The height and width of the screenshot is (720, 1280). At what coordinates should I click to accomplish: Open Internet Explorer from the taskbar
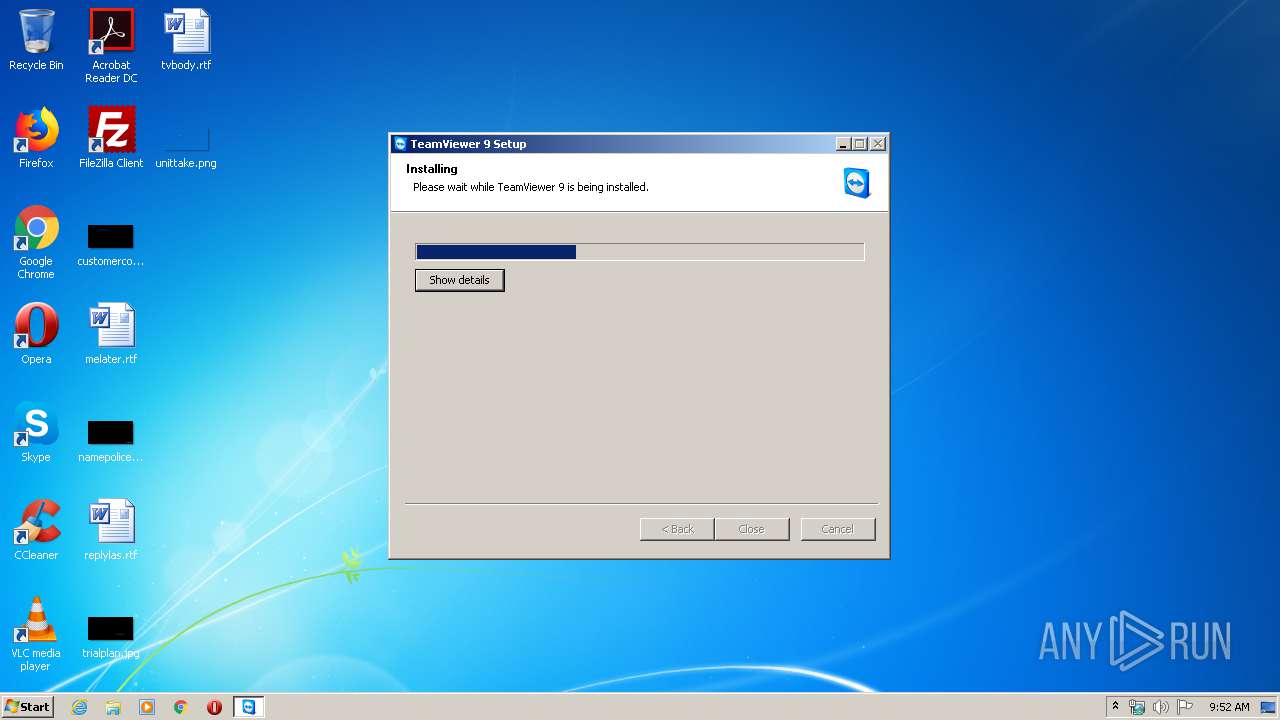[79, 707]
